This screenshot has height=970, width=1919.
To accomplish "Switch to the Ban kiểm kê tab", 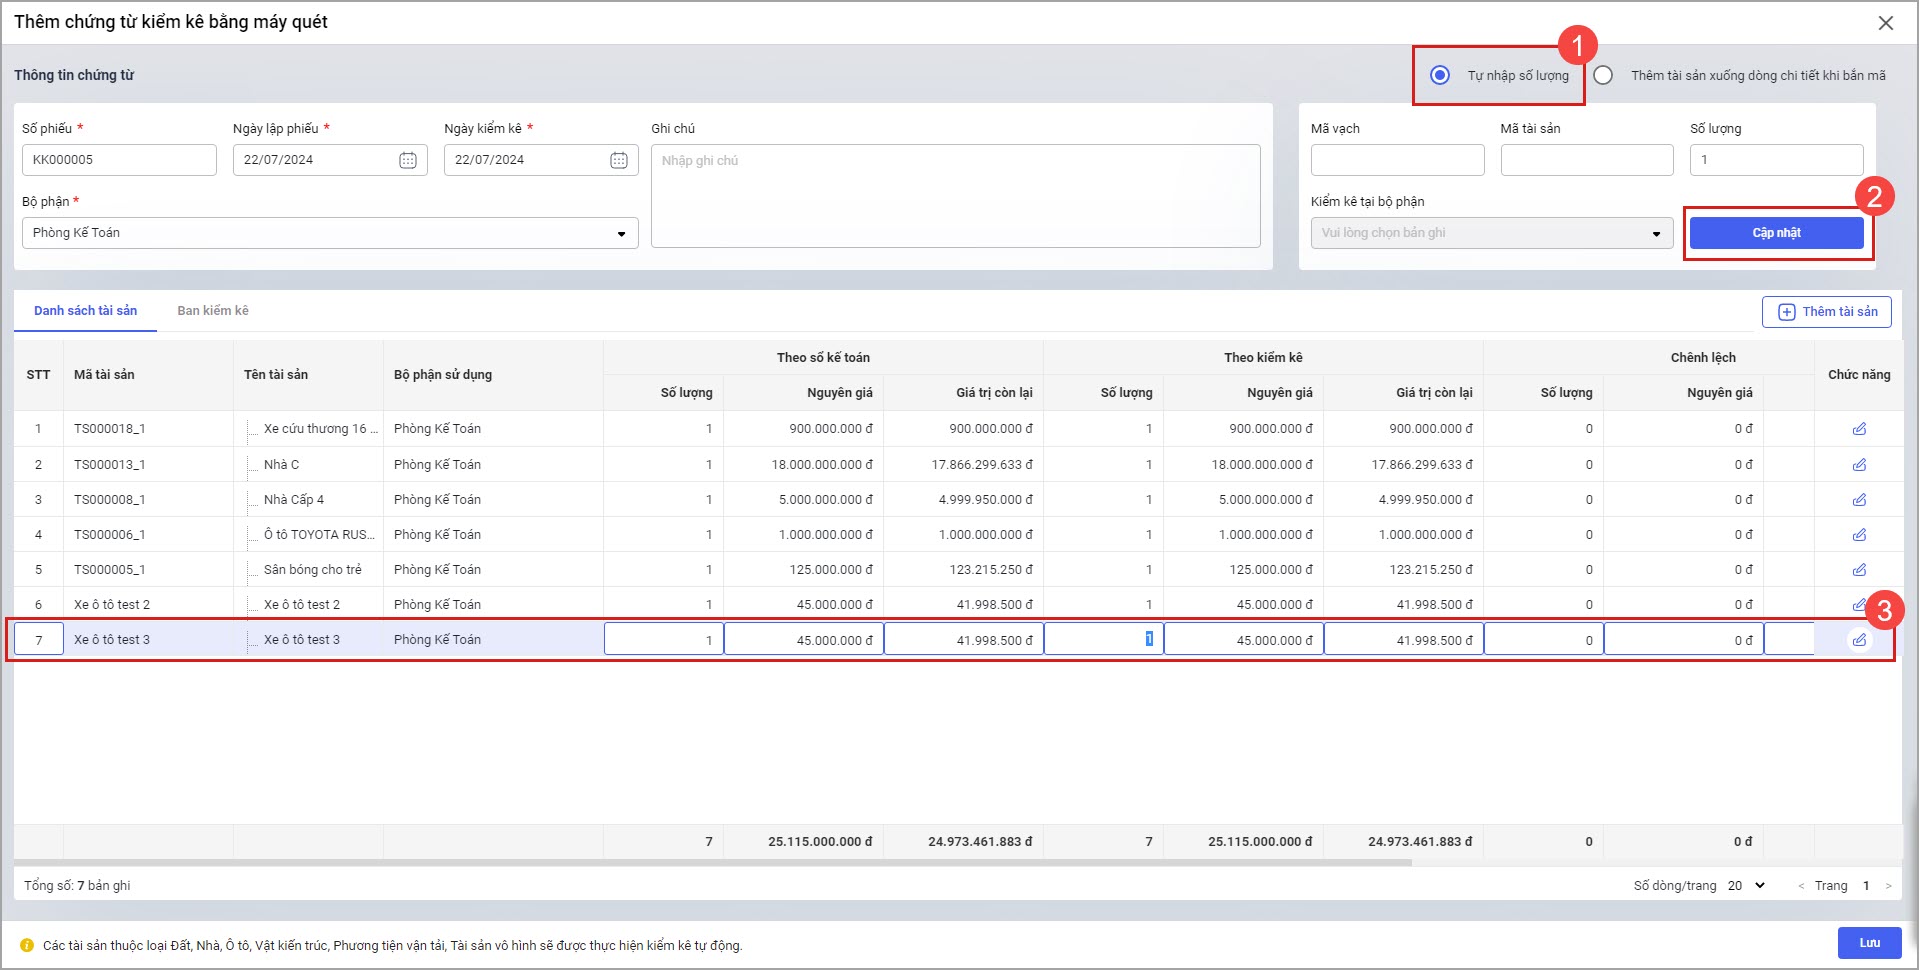I will [213, 311].
